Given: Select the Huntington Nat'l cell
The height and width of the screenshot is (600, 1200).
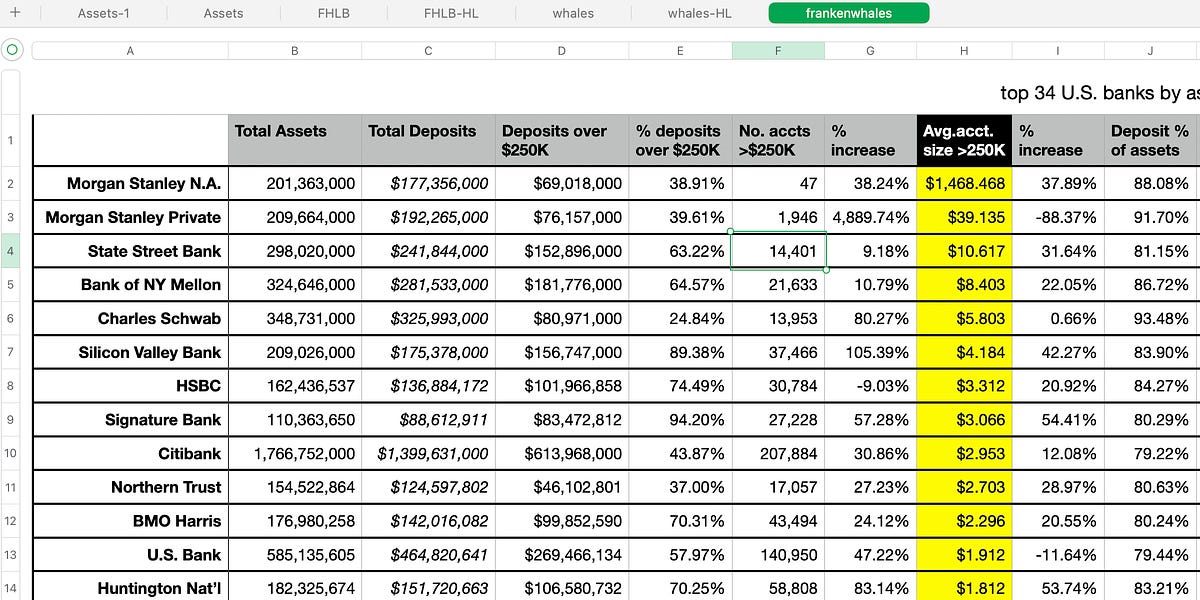Looking at the screenshot, I should pyautogui.click(x=130, y=588).
